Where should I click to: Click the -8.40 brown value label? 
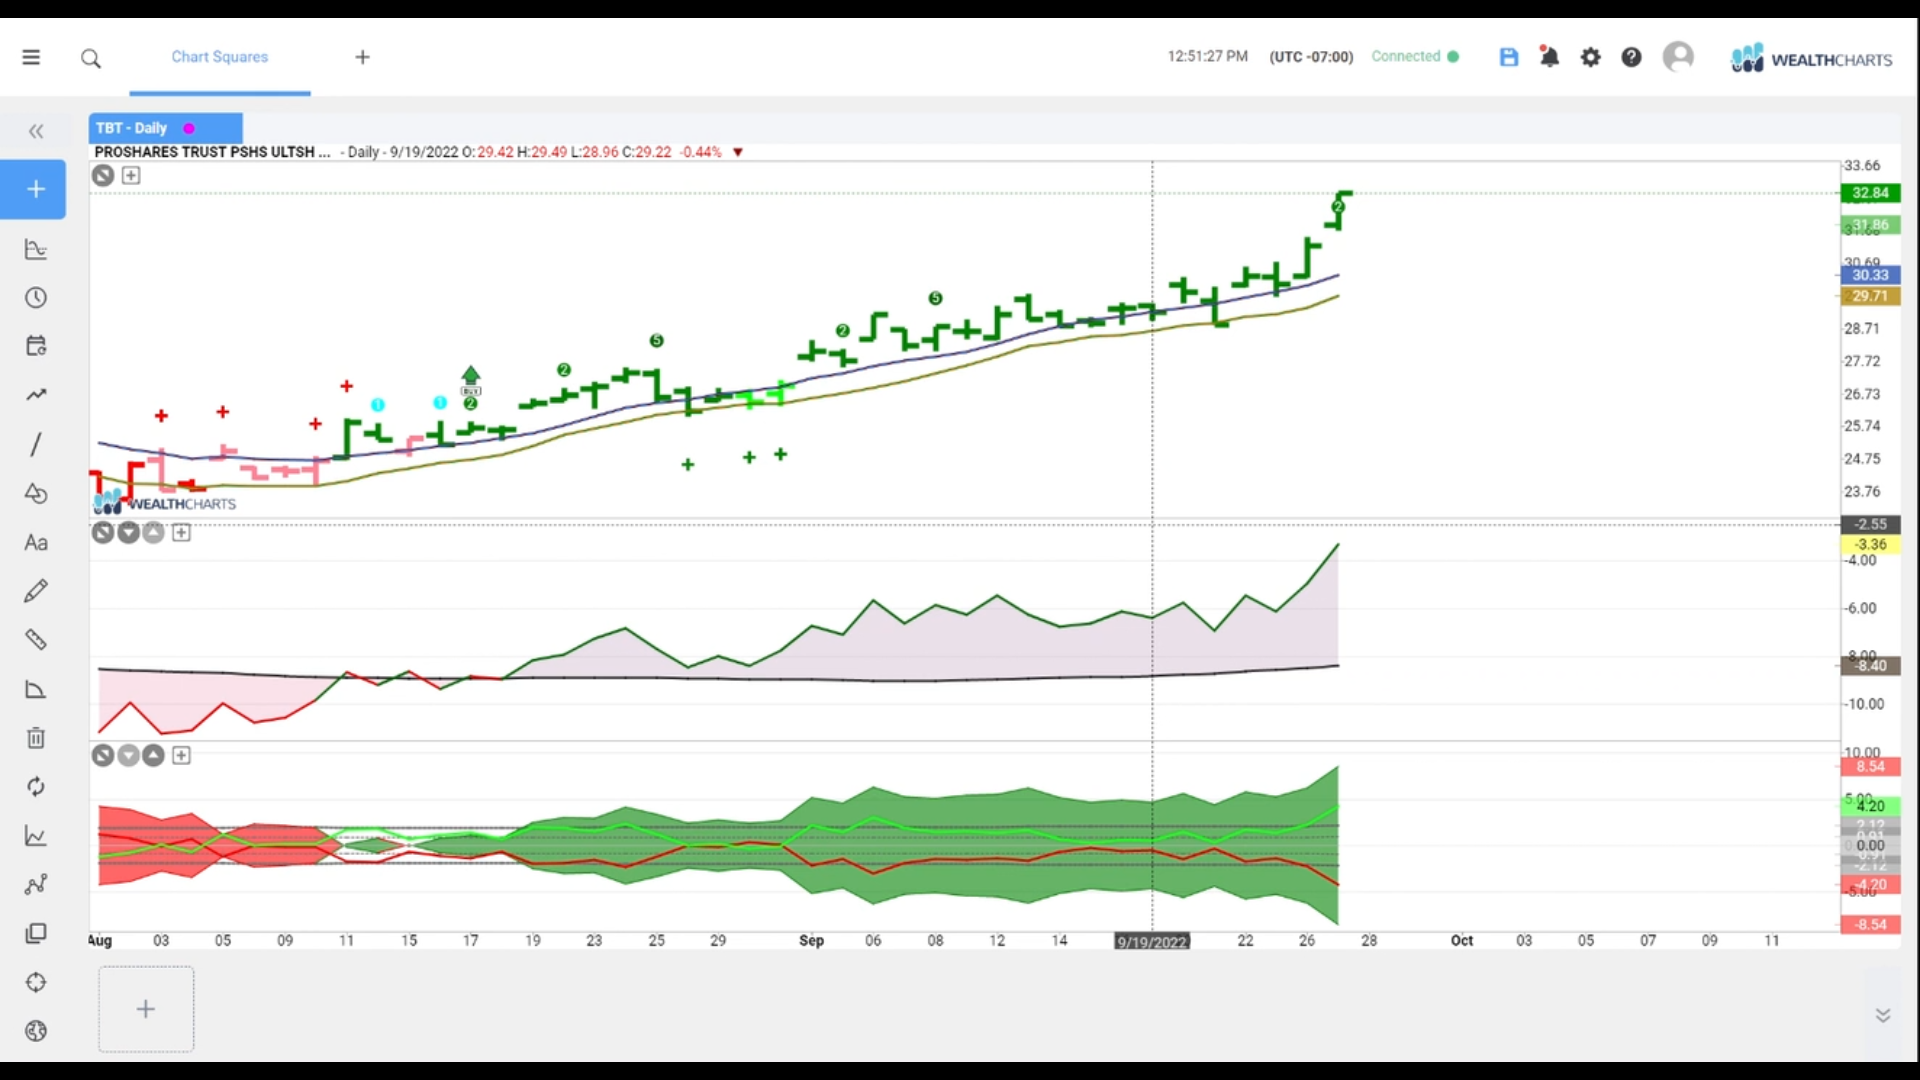[x=1870, y=666]
